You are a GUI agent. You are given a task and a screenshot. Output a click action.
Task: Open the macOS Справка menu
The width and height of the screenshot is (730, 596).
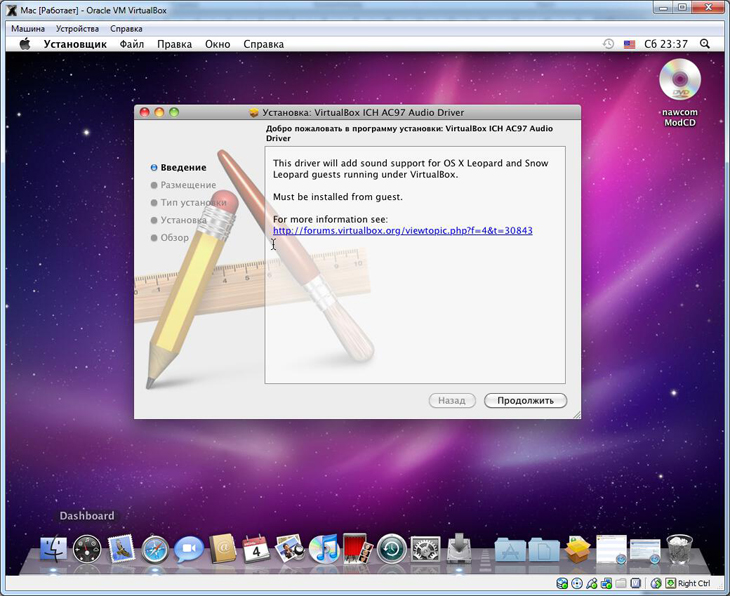tap(264, 44)
